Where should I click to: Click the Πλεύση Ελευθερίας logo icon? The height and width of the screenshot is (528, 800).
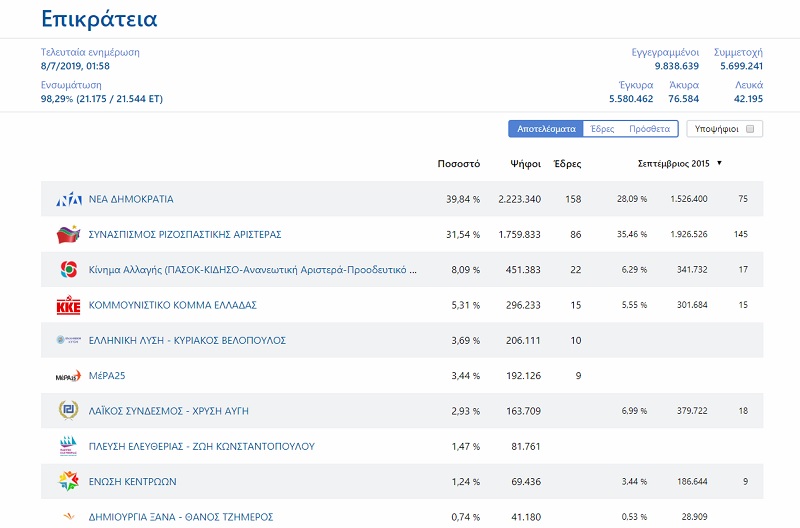tap(68, 446)
